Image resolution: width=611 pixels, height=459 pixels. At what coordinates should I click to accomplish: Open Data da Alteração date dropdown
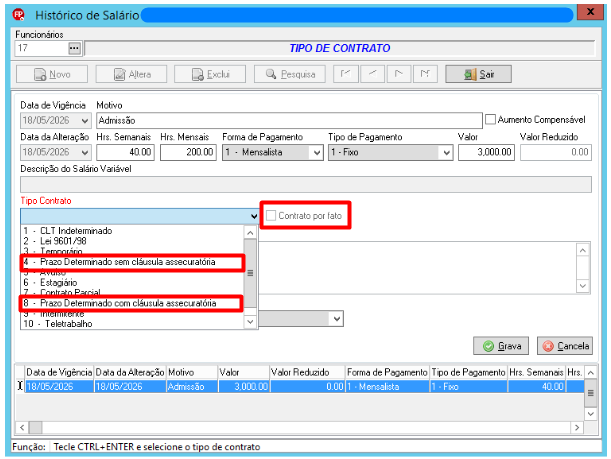click(85, 152)
